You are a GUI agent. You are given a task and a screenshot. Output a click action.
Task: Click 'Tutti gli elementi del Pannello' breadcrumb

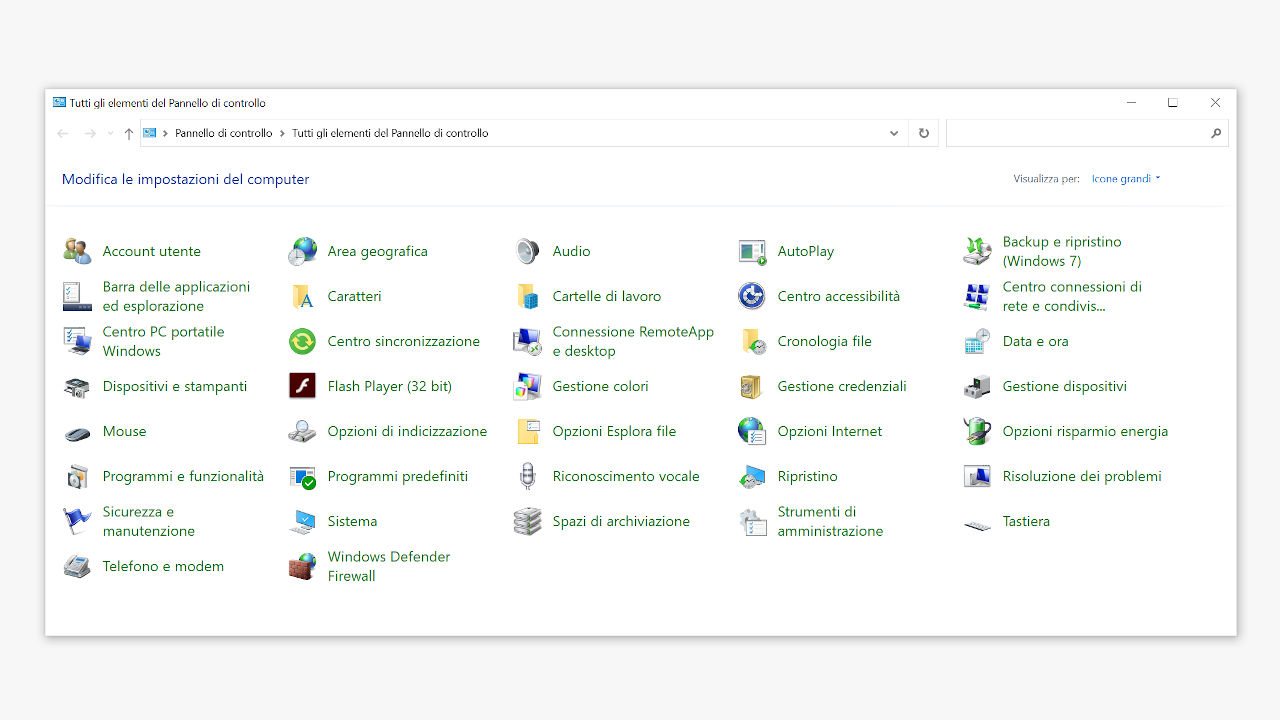(x=390, y=133)
